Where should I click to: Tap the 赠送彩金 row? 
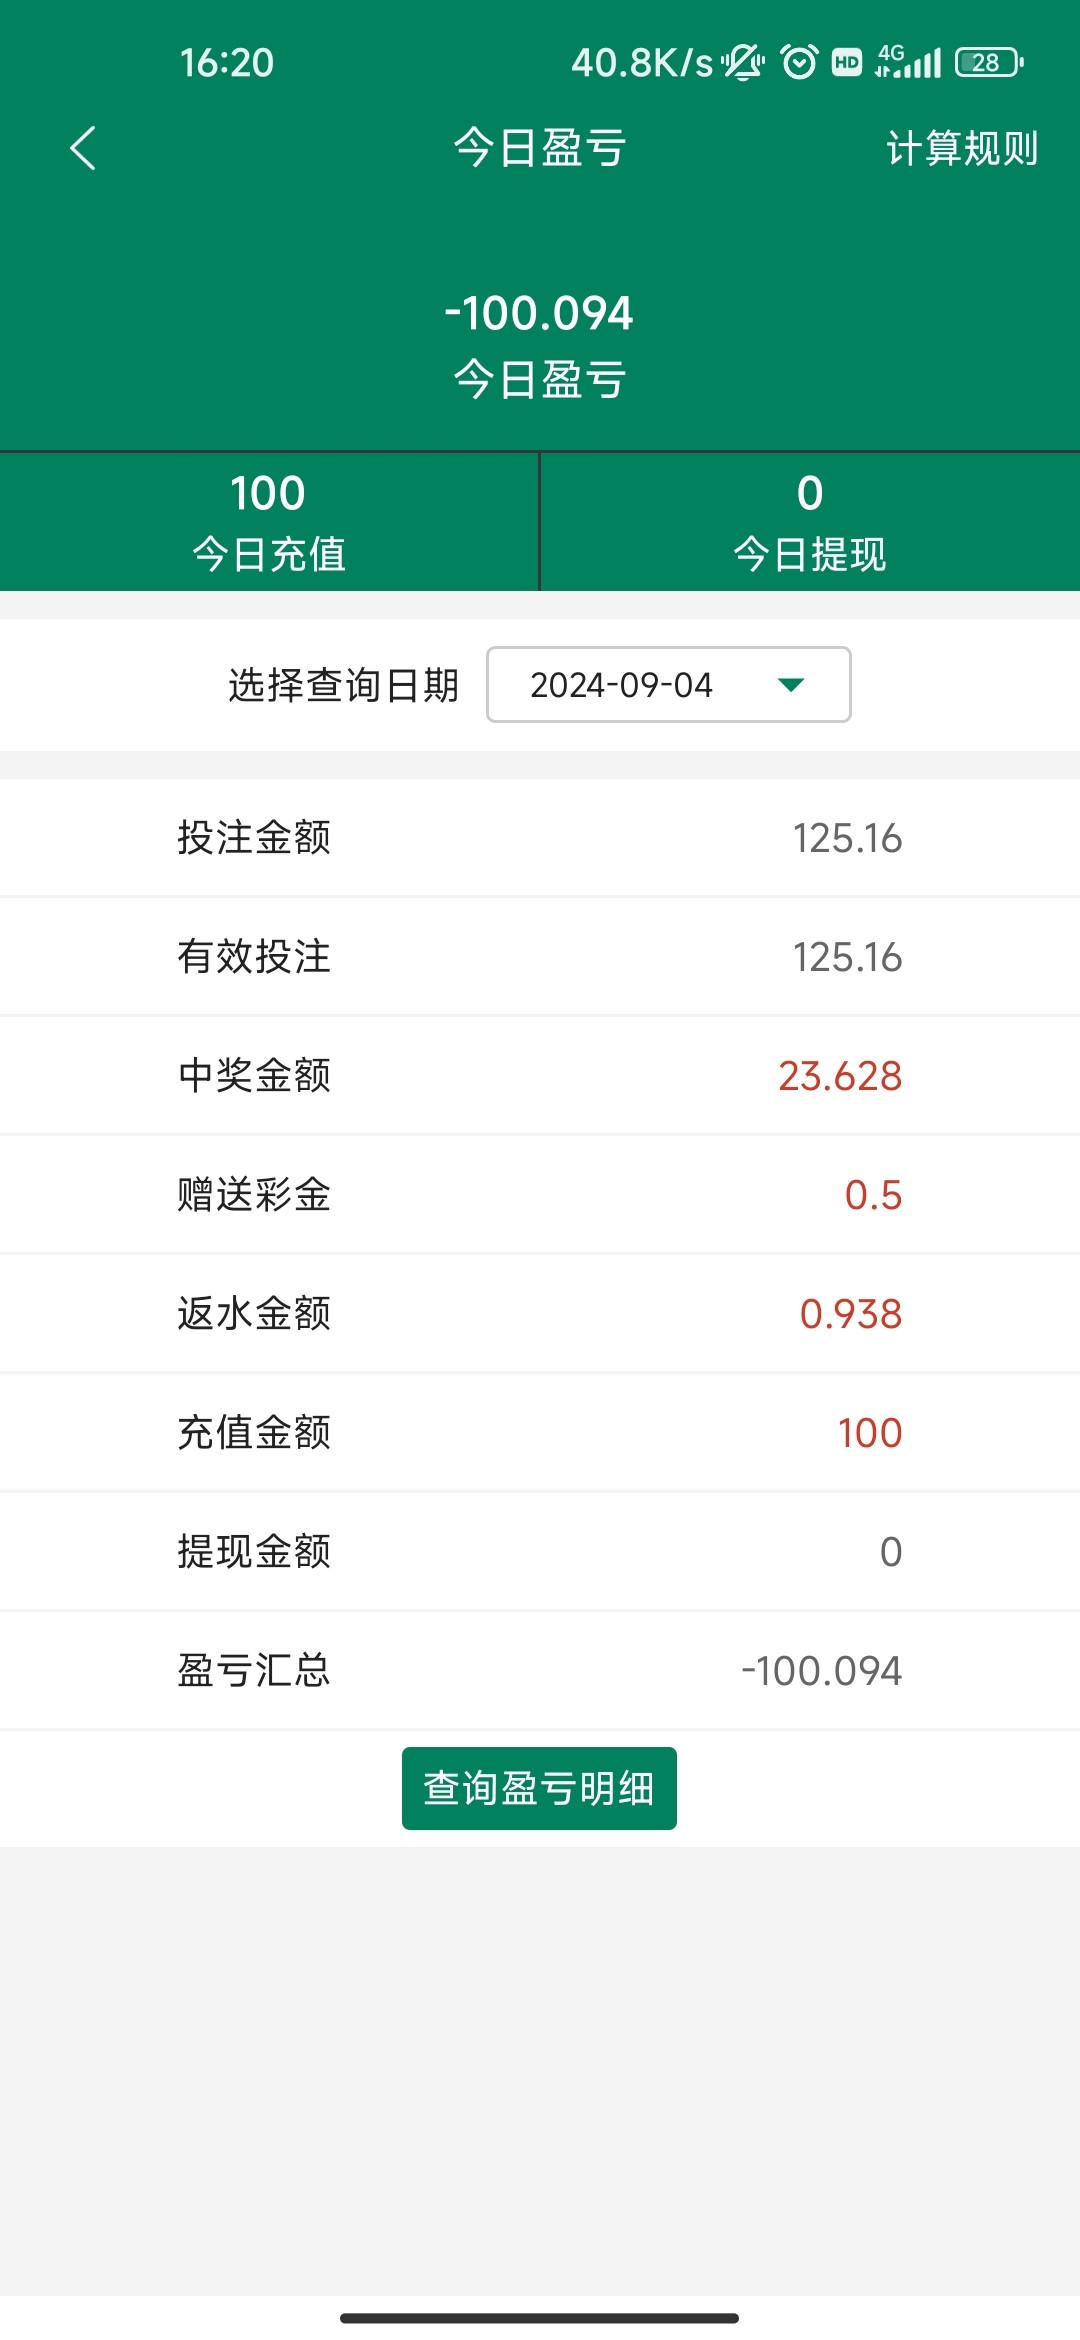click(540, 1195)
